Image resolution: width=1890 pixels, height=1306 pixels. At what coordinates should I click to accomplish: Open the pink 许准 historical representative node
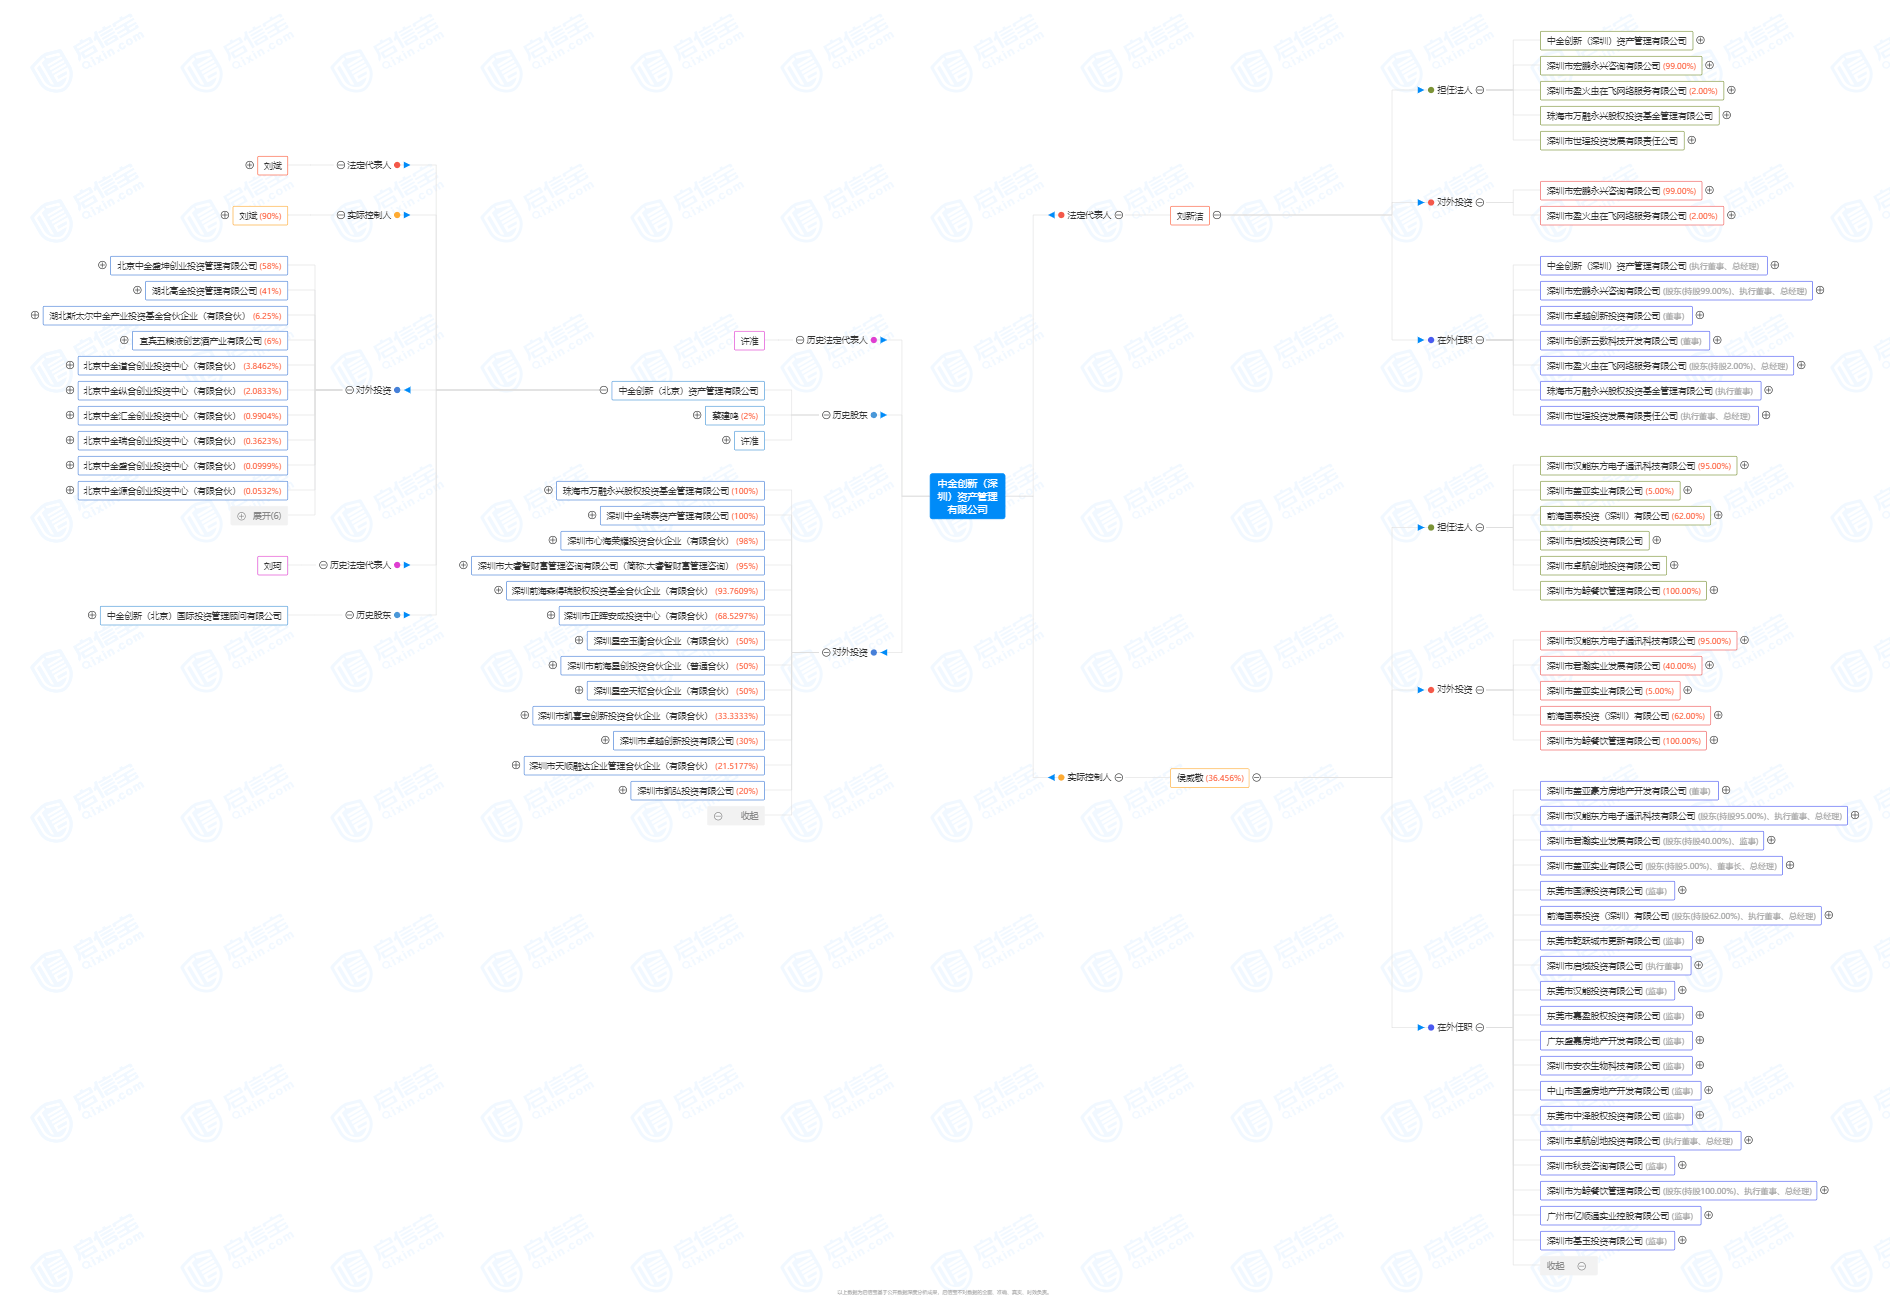coord(749,340)
